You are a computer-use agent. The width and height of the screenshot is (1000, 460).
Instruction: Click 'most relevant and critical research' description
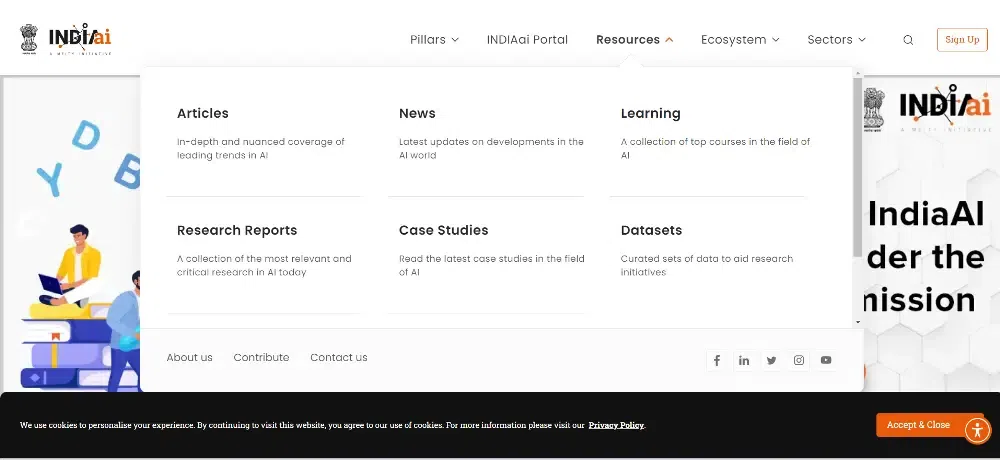pyautogui.click(x=264, y=265)
